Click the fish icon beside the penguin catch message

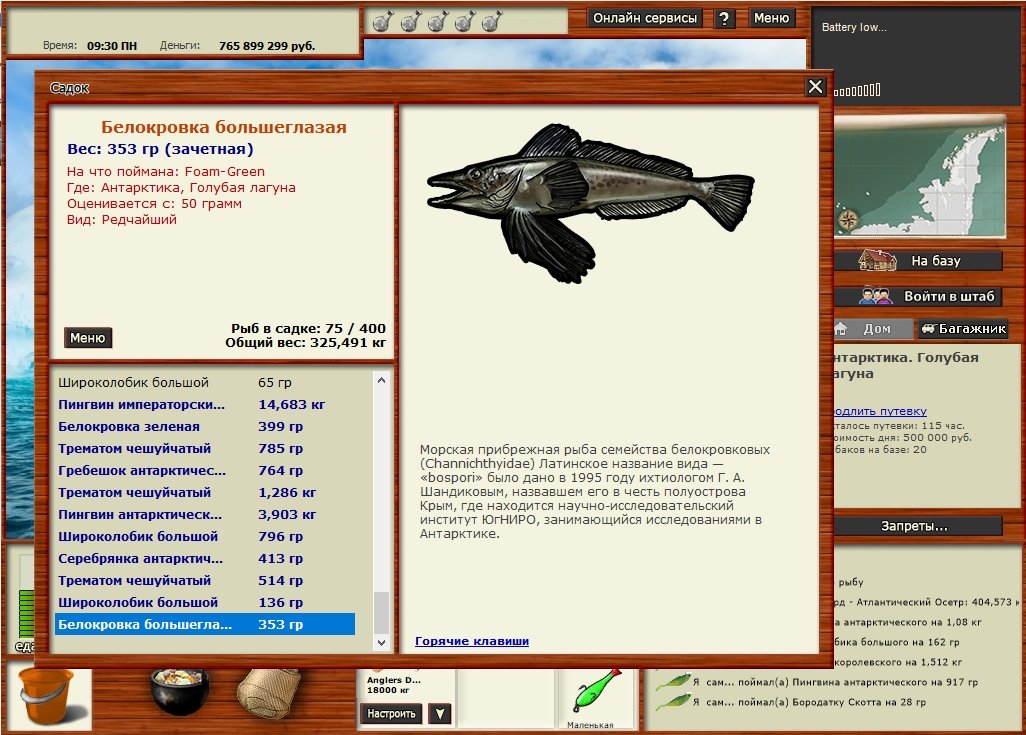672,681
